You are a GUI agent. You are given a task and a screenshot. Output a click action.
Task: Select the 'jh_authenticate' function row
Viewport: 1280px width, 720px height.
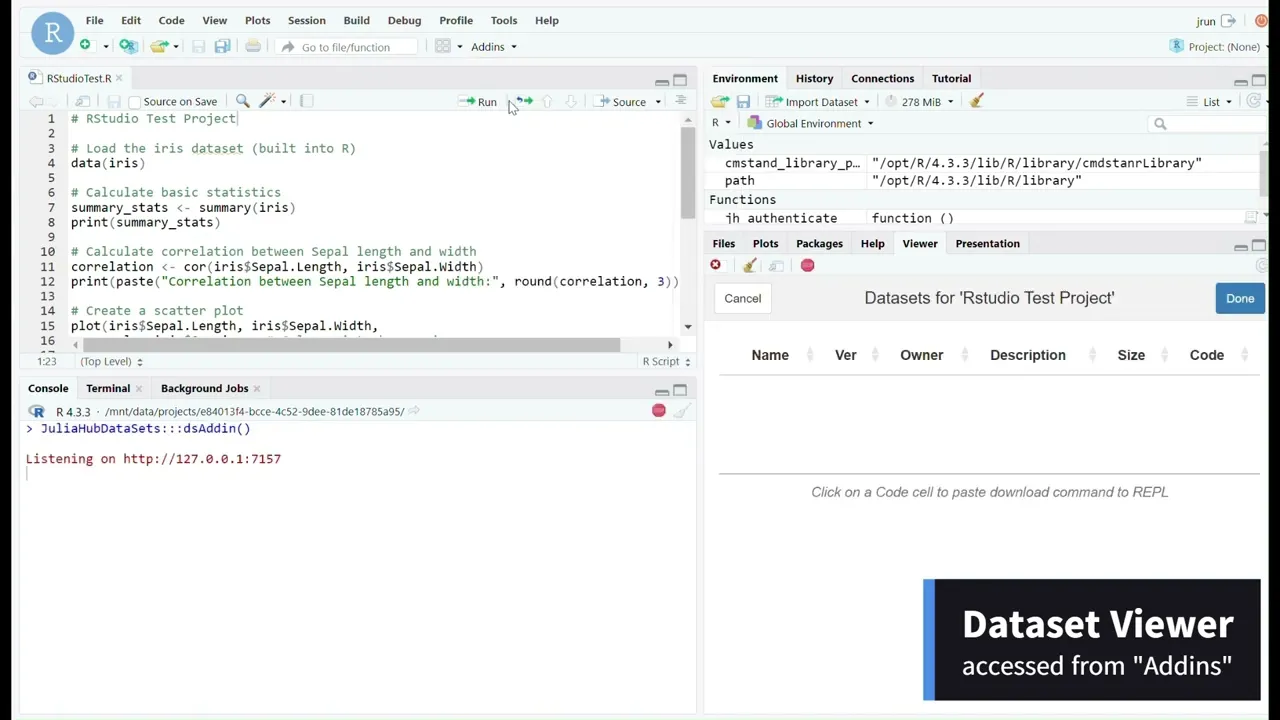[x=984, y=218]
